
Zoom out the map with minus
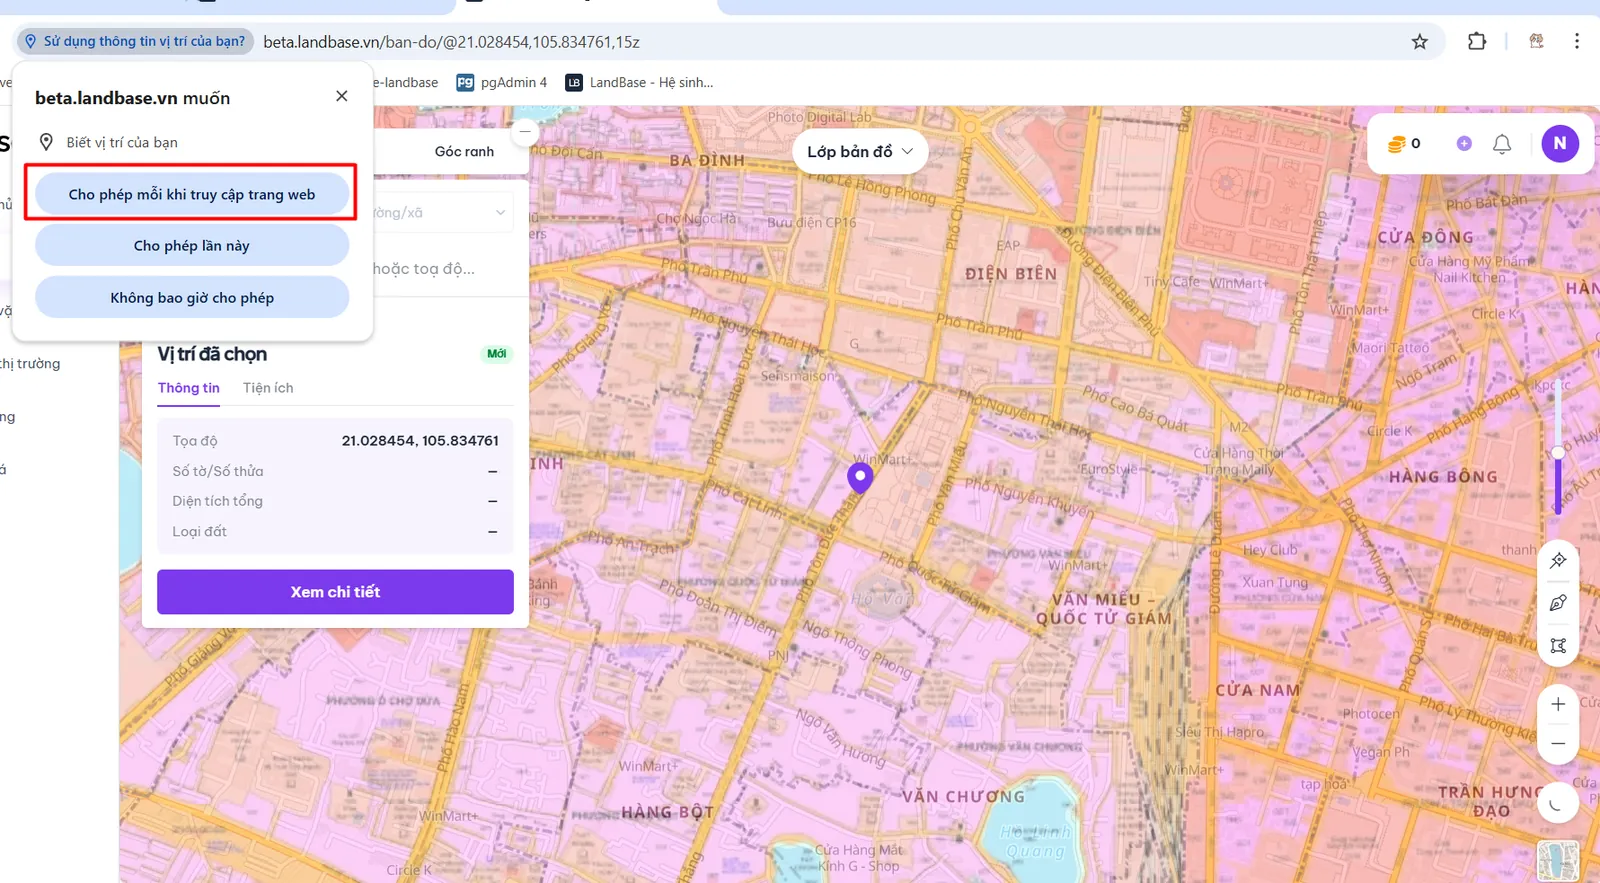pyautogui.click(x=1558, y=743)
